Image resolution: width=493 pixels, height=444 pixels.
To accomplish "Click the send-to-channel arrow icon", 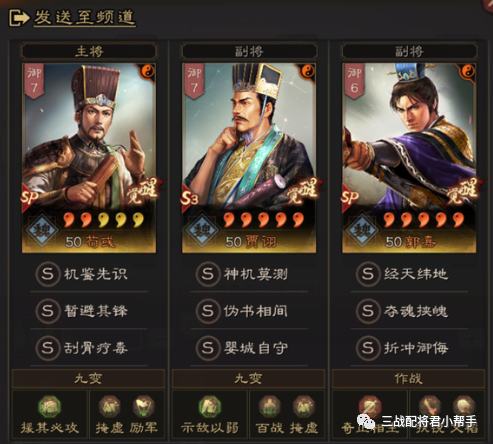I will (19, 18).
